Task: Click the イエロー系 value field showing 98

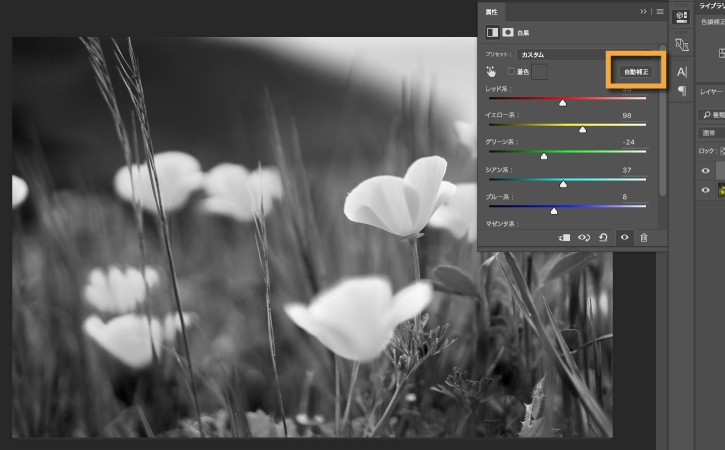Action: click(633, 115)
